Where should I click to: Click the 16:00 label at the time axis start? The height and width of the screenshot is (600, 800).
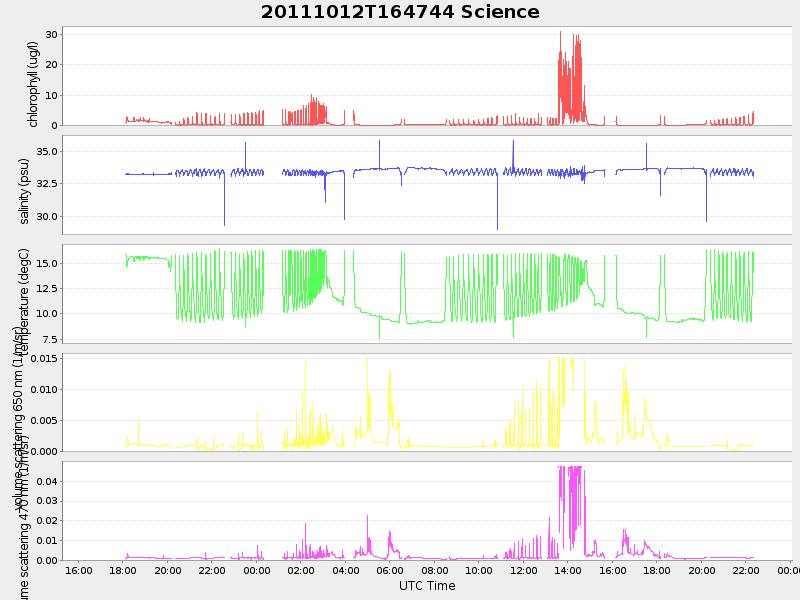coord(79,570)
